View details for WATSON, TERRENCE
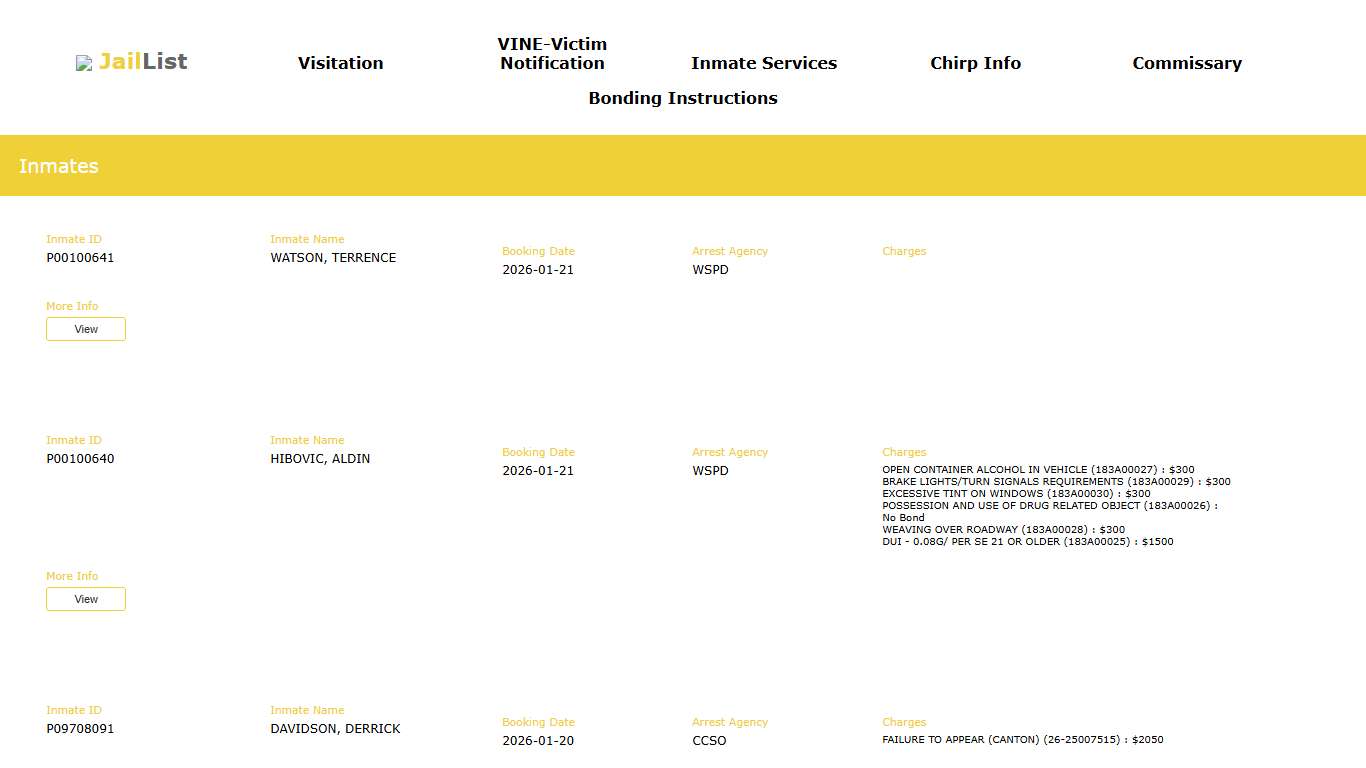 (x=85, y=328)
